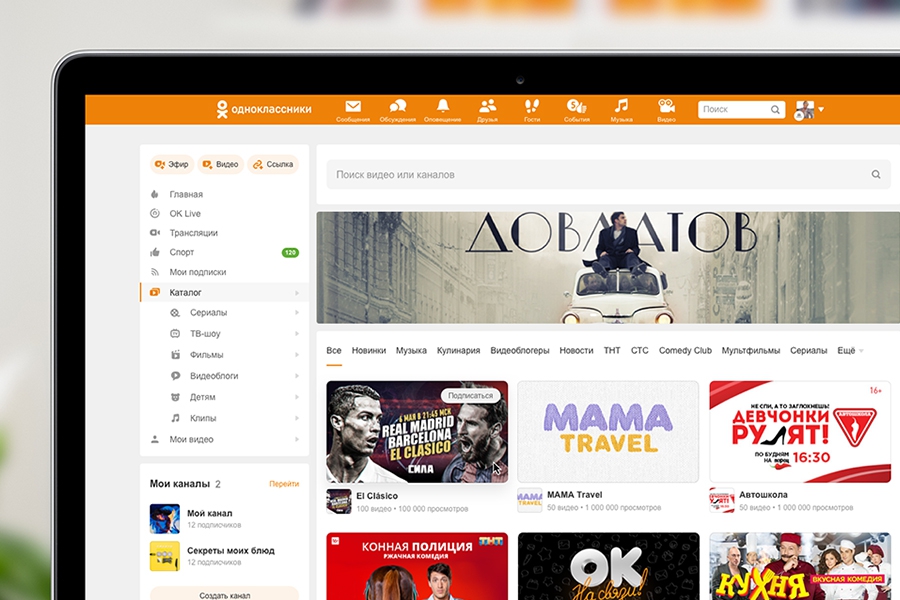The image size is (900, 600).
Task: Click the Ссылка button
Action: click(x=273, y=164)
